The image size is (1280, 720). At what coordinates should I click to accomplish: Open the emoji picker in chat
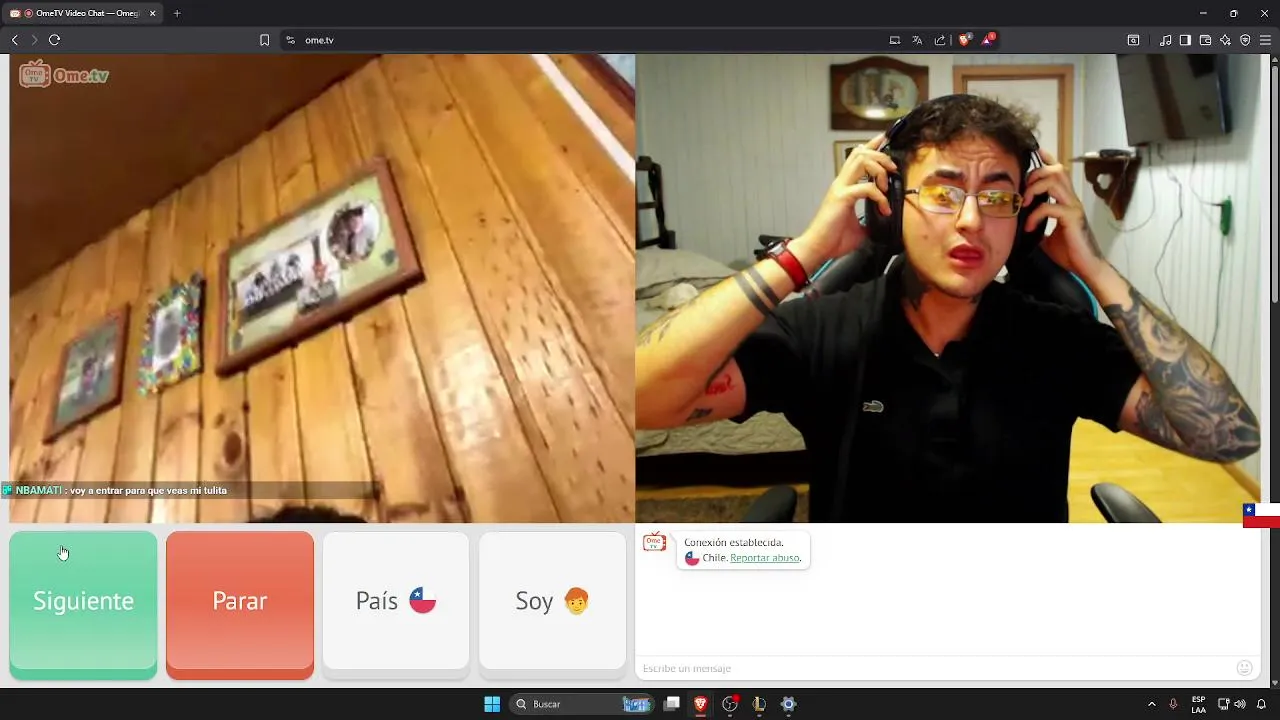pos(1245,668)
